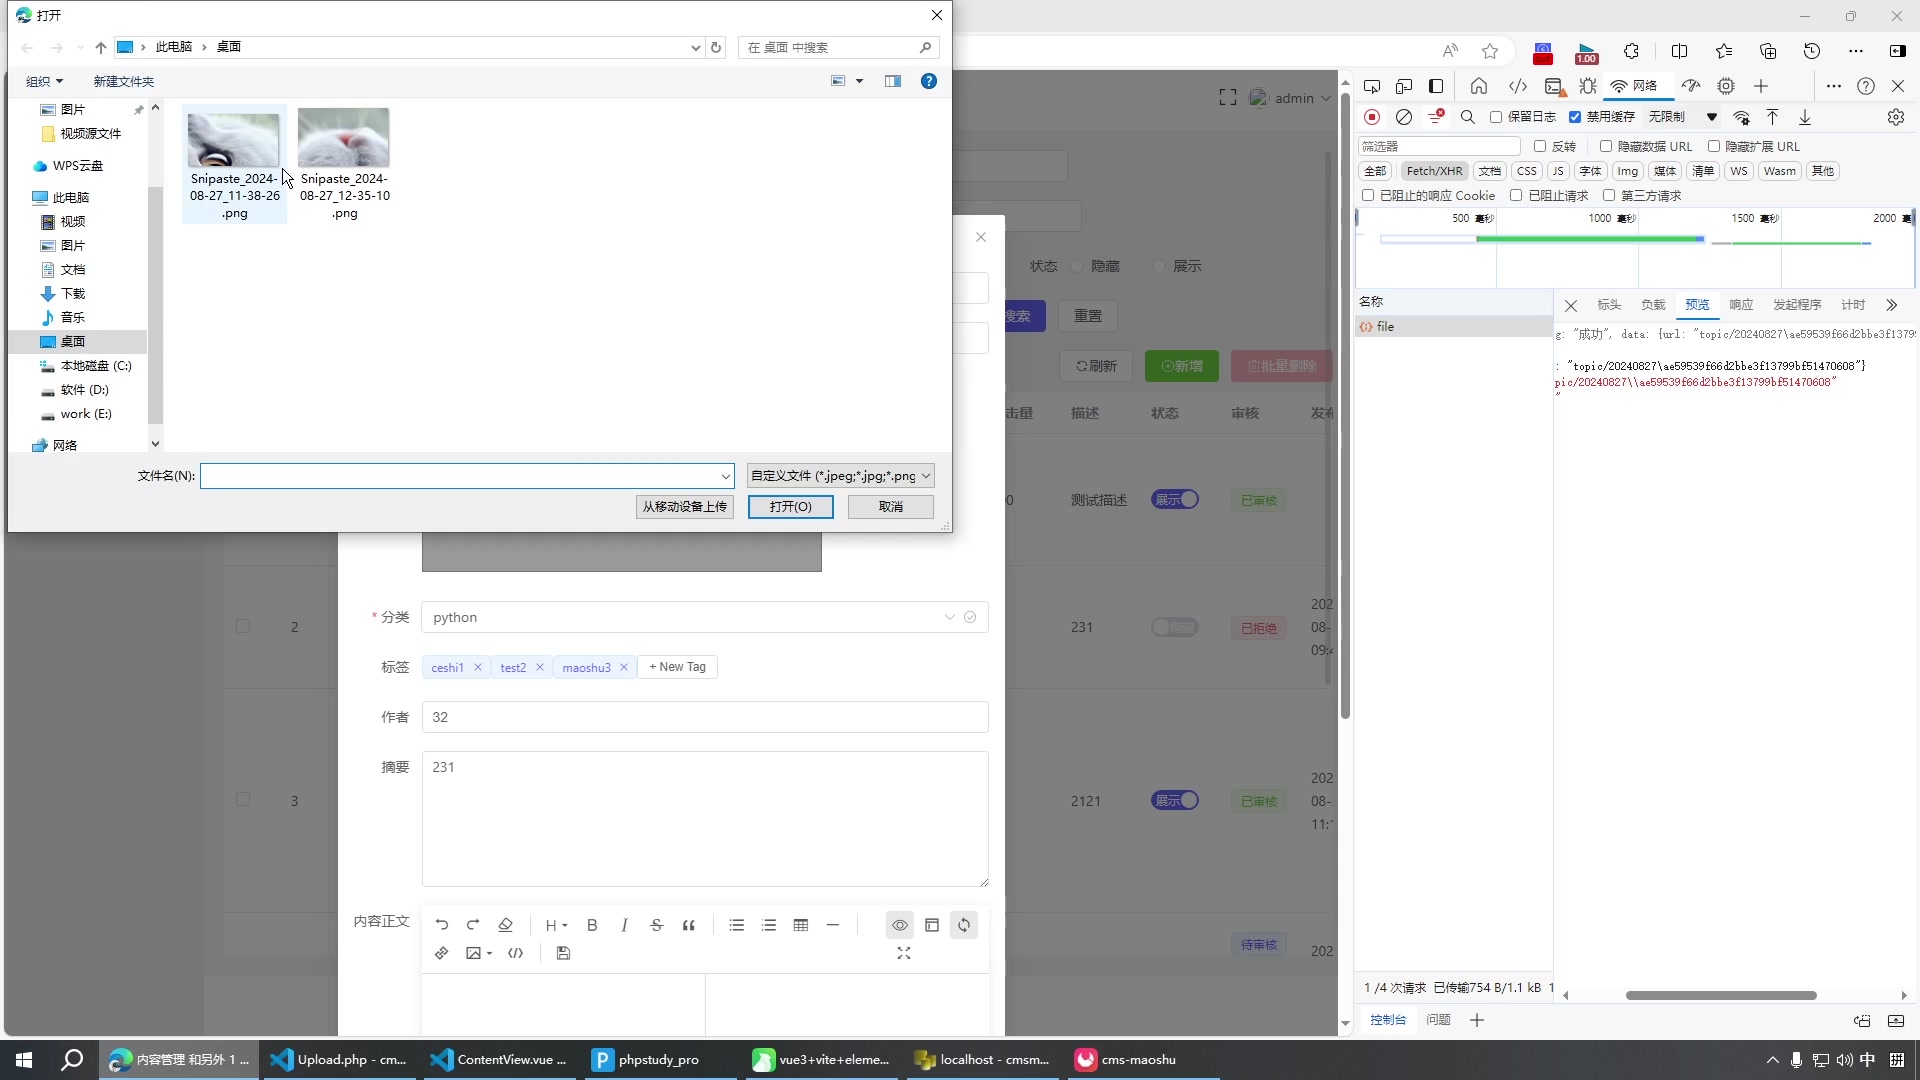The width and height of the screenshot is (1920, 1080).
Task: Open the view options dropdown arrow
Action: tap(859, 81)
